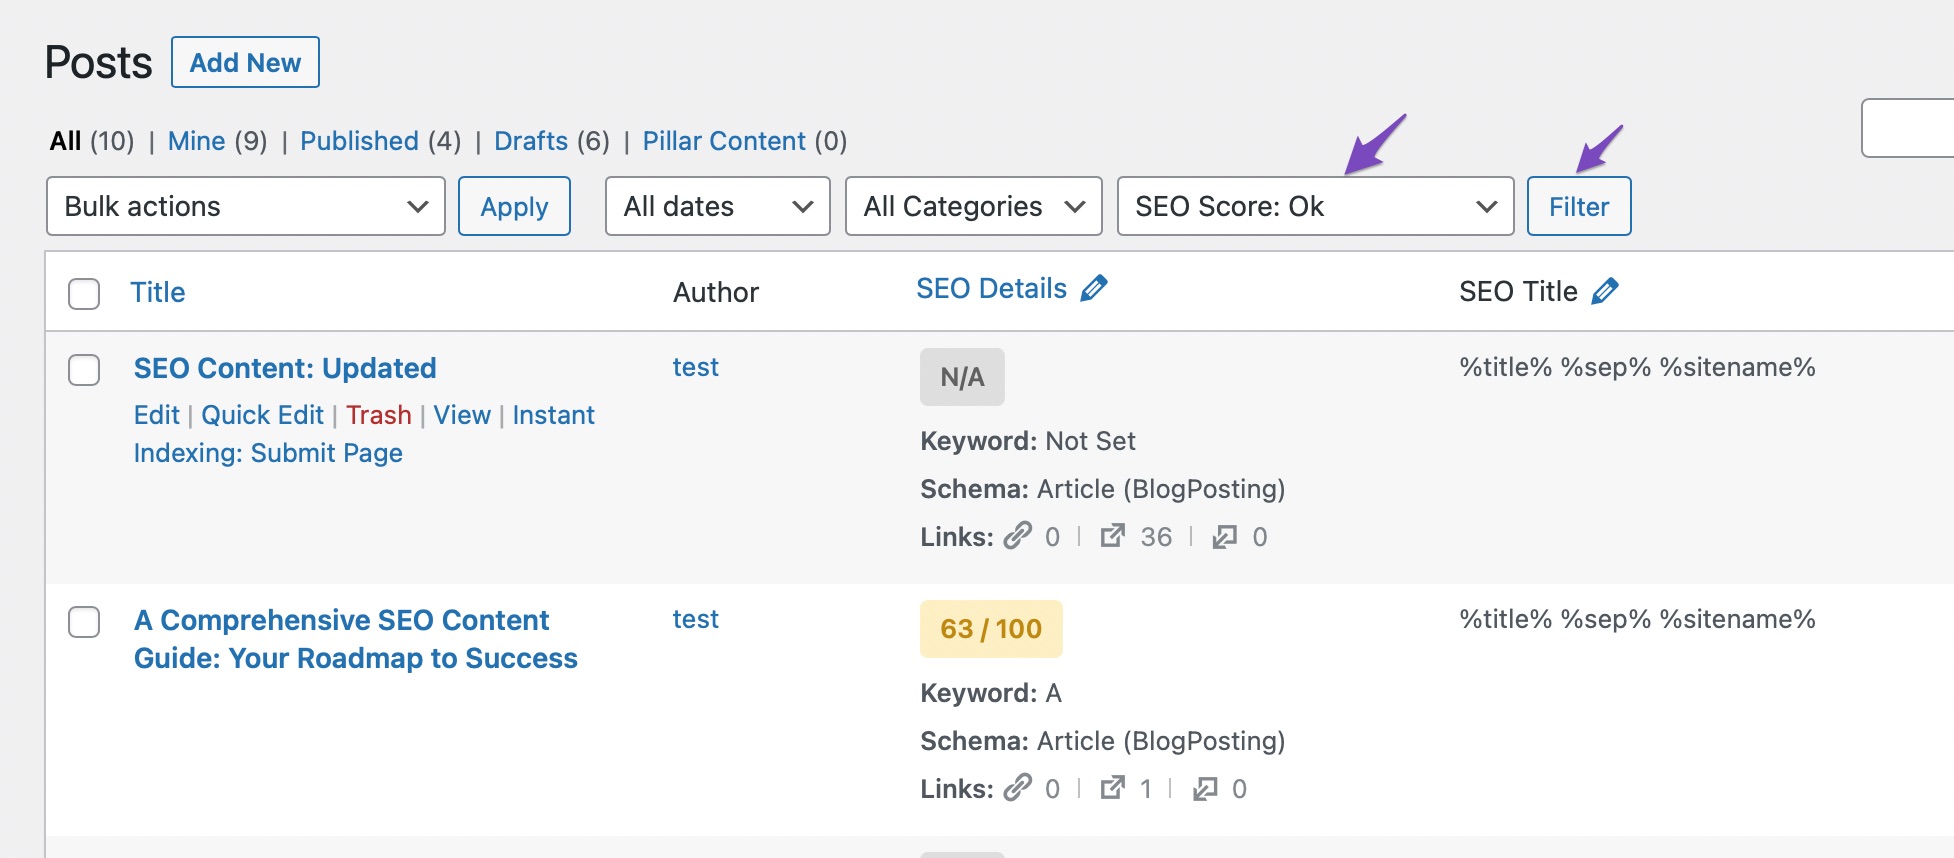This screenshot has width=1954, height=858.
Task: Select the Comprehensive SEO Content Guide checkbox
Action: click(x=84, y=622)
